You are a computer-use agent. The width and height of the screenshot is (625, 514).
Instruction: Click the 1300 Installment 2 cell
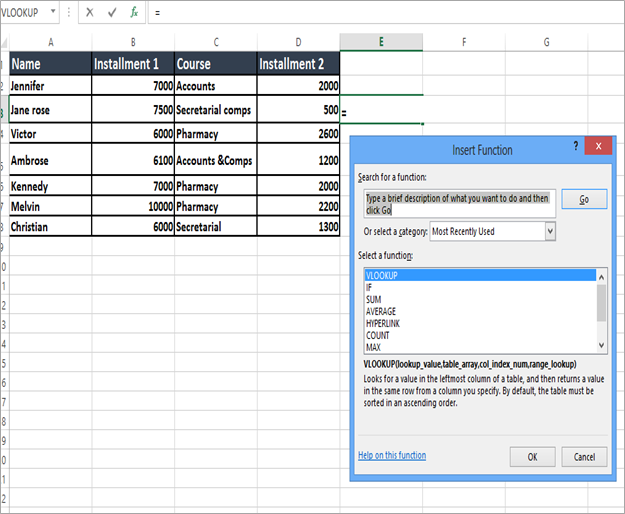tap(299, 226)
